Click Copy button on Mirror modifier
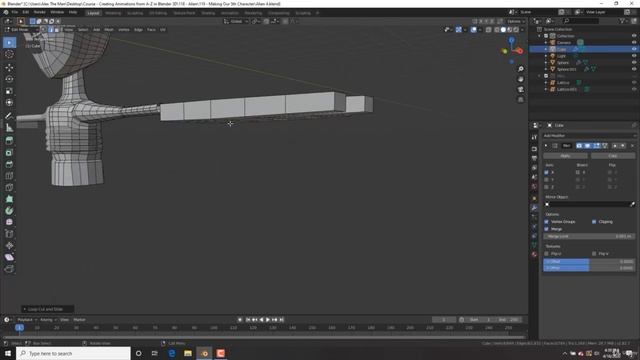This screenshot has height=360, width=640. pos(613,156)
